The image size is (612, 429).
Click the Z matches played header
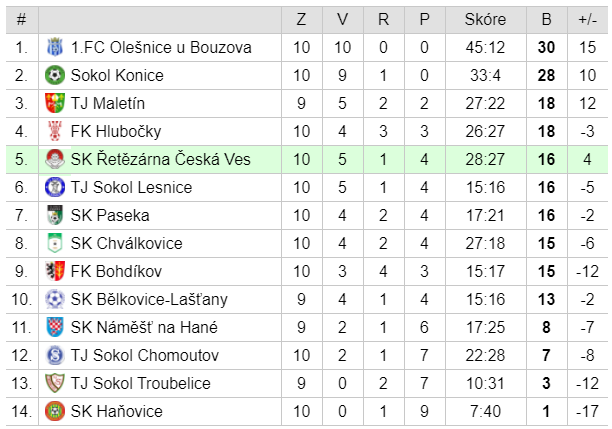pyautogui.click(x=301, y=20)
